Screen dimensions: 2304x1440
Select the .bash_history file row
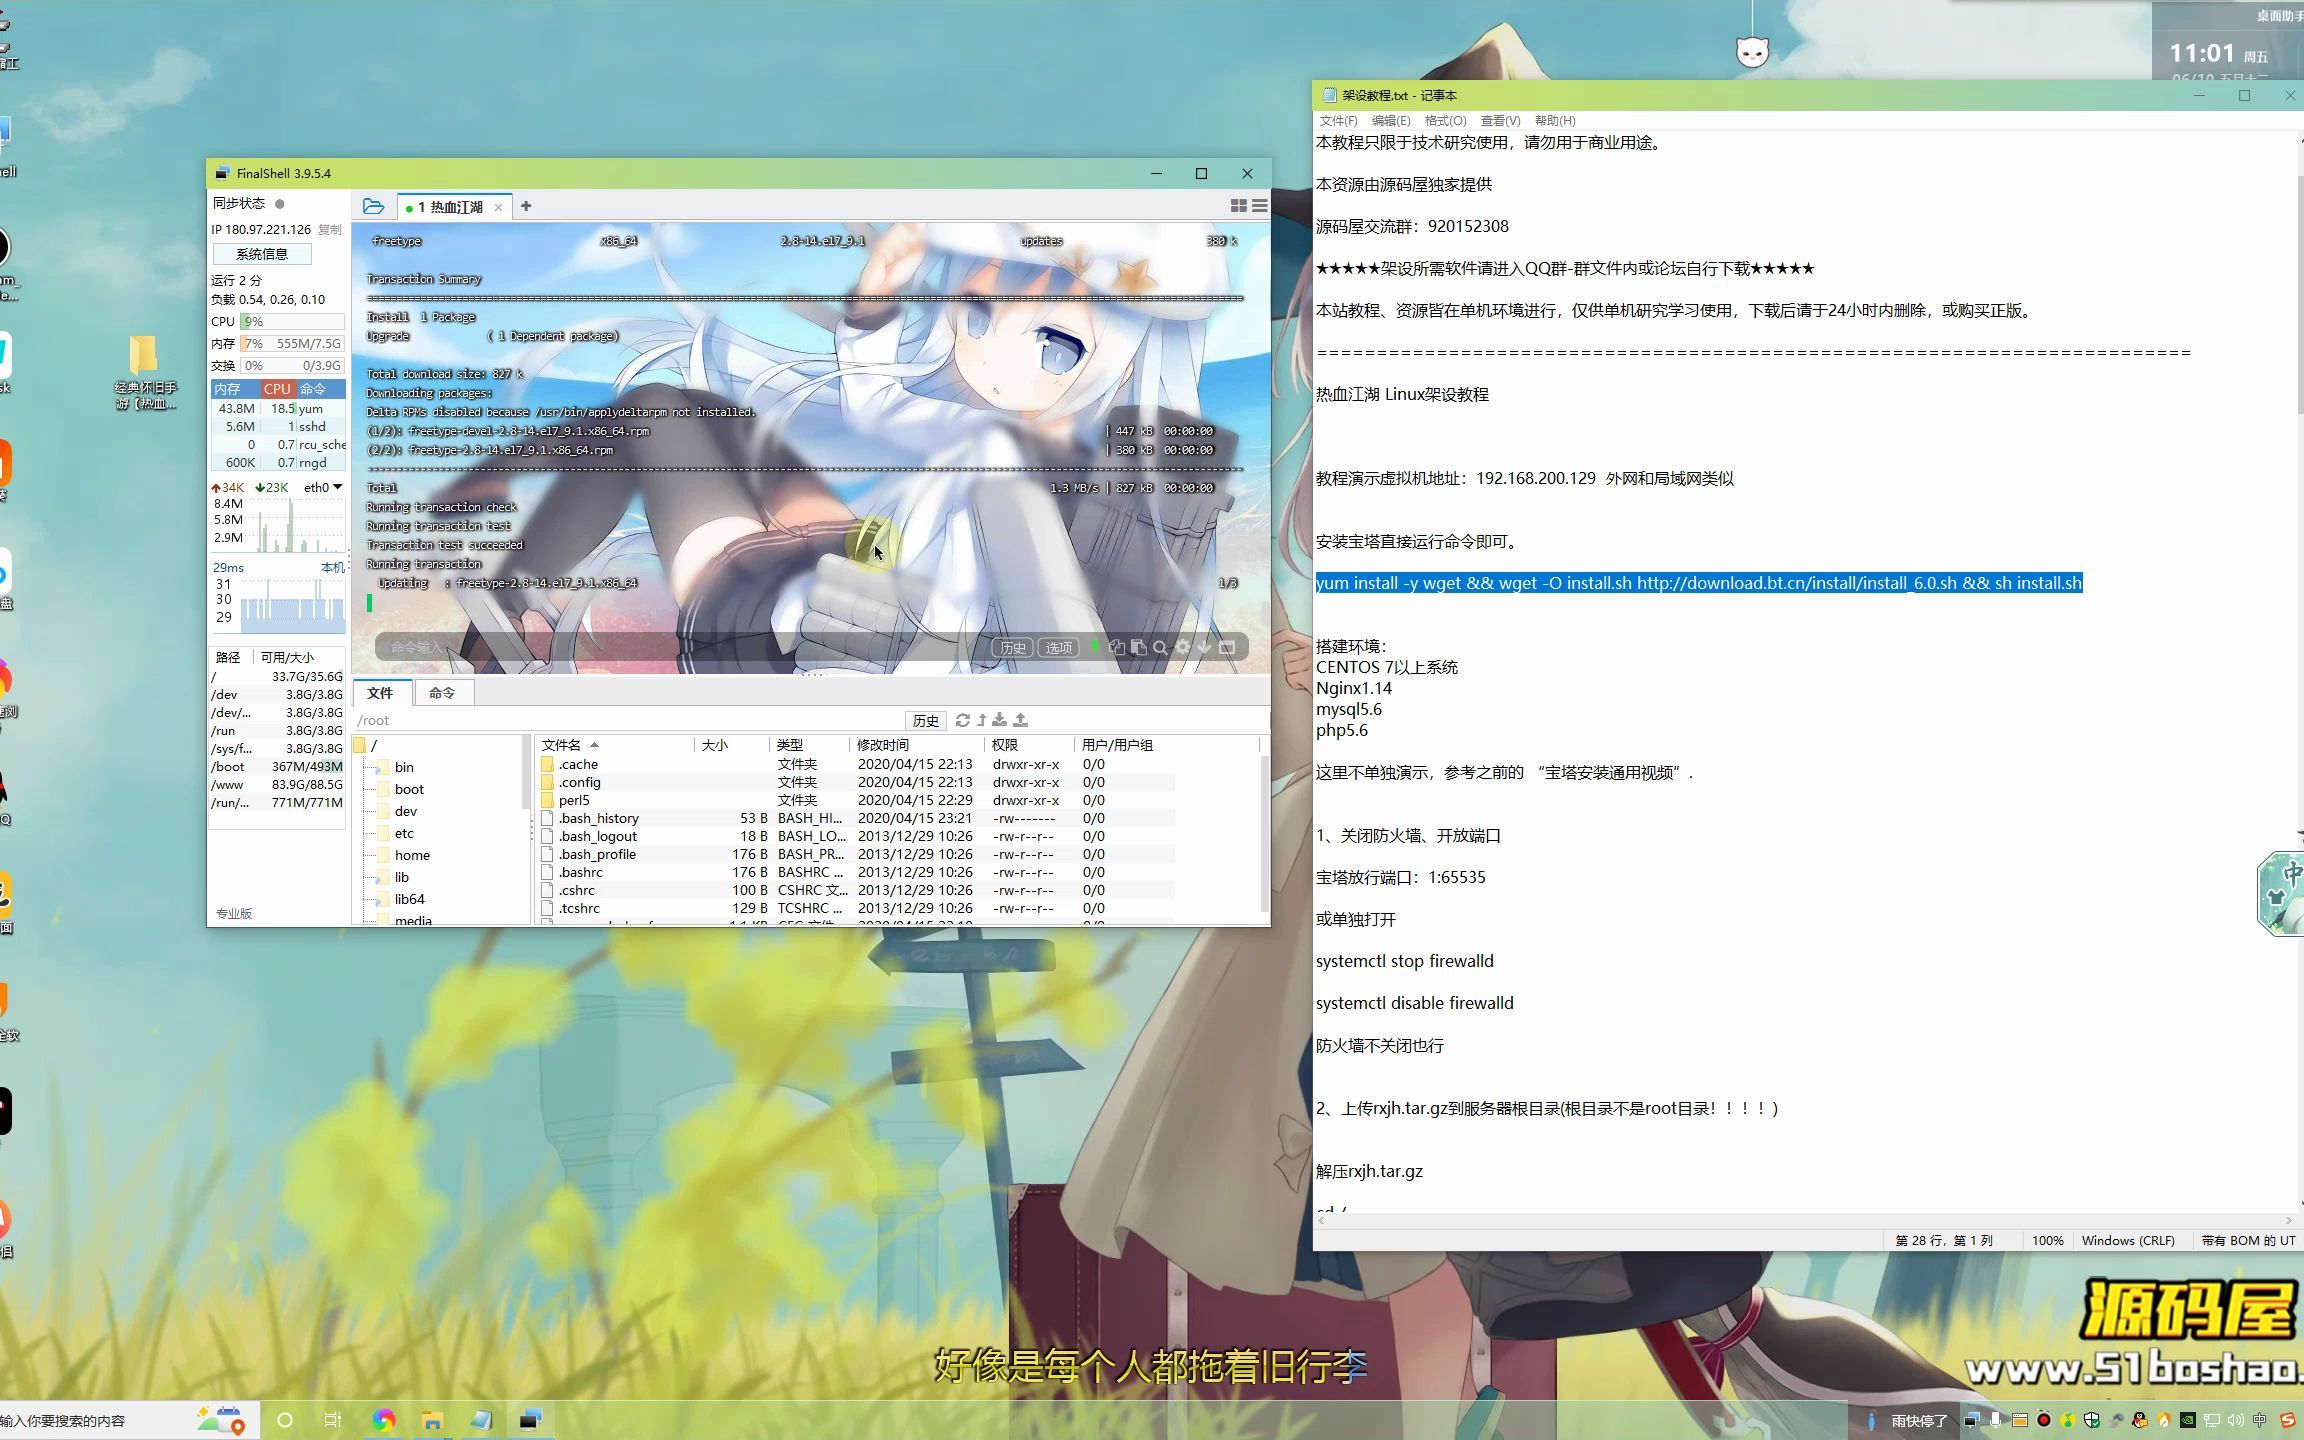point(857,818)
